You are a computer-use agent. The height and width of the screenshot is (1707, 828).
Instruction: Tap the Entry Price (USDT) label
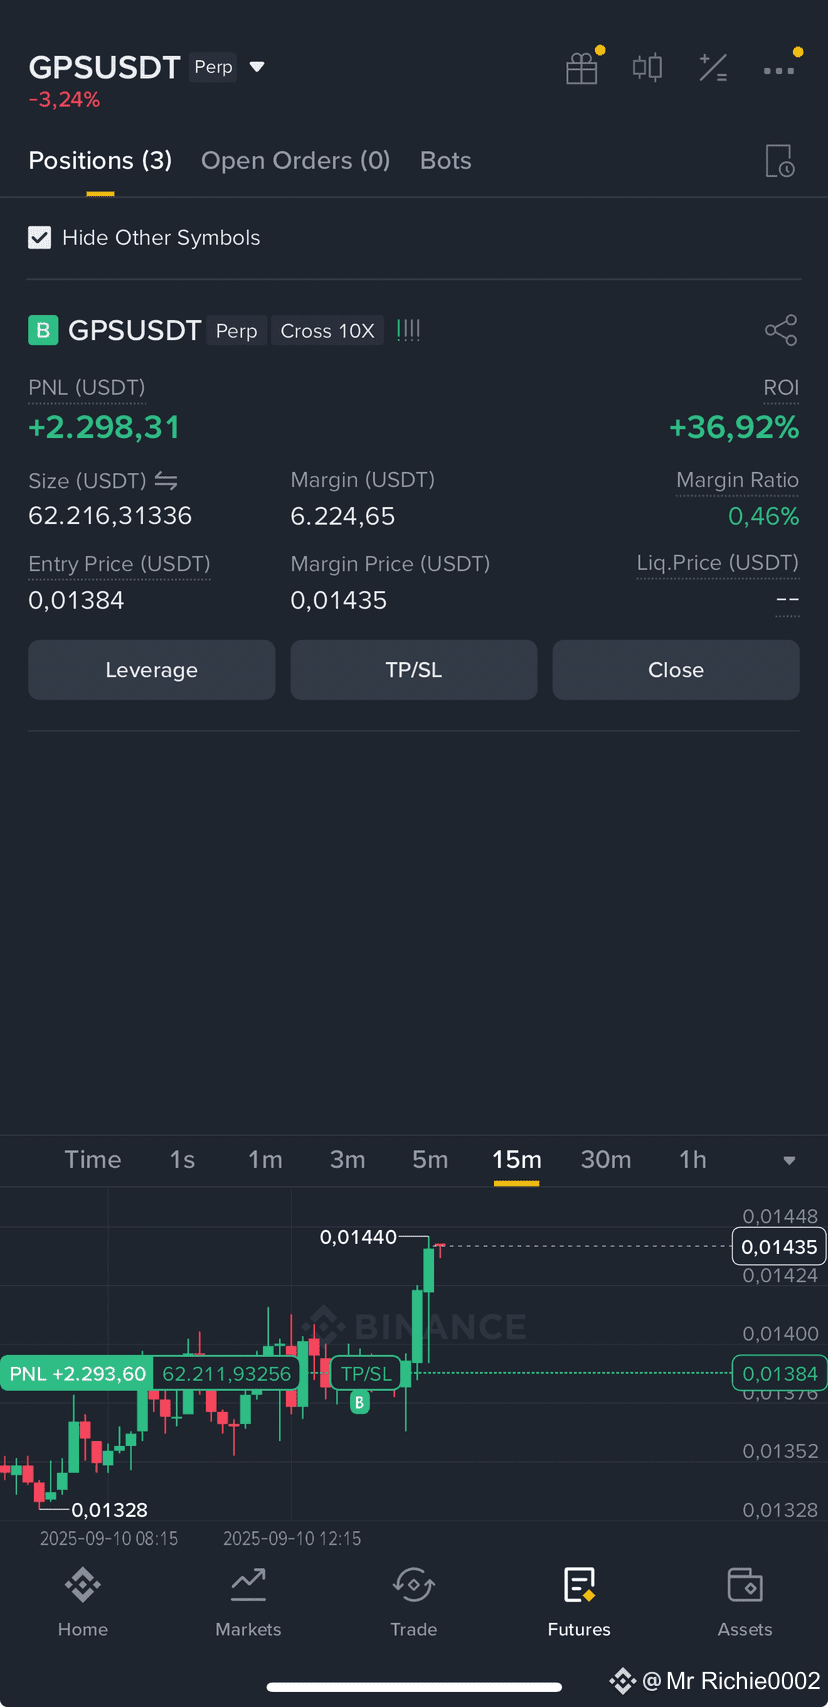tap(119, 565)
